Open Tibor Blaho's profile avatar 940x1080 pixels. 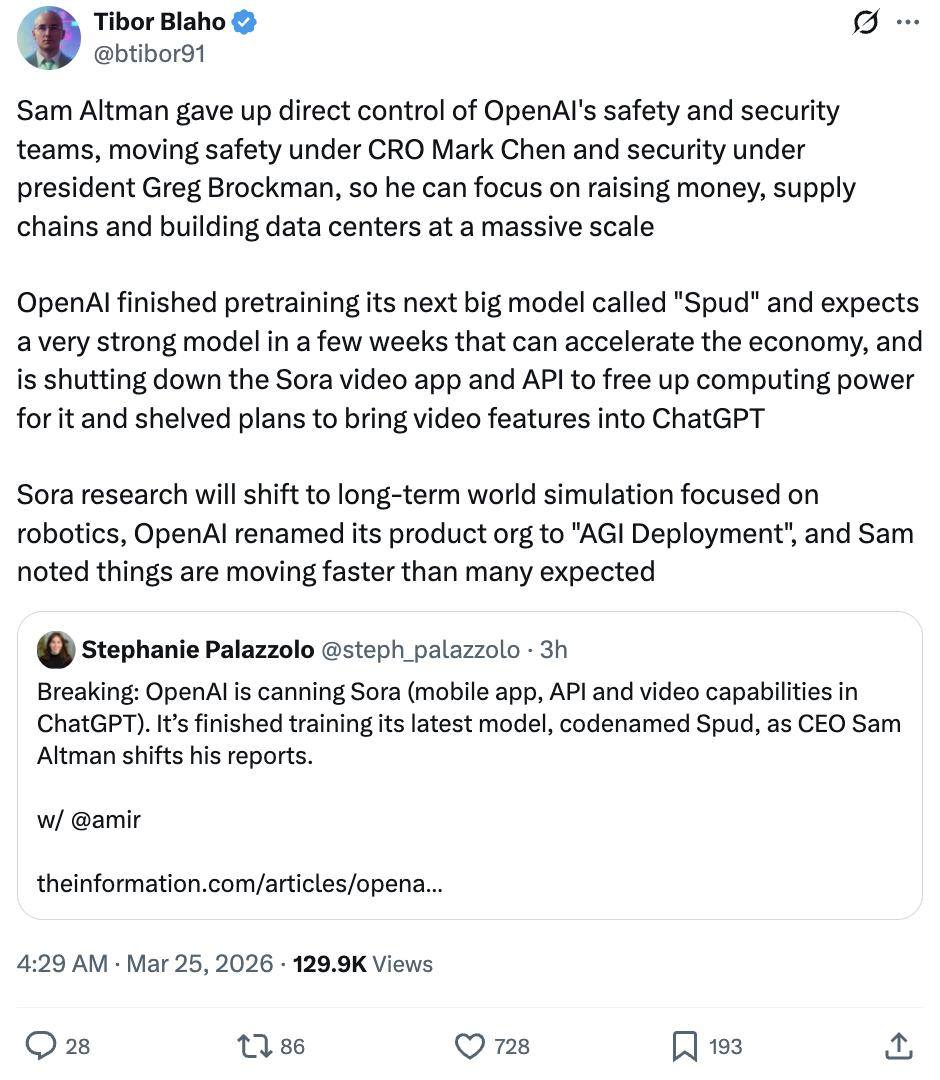(48, 38)
